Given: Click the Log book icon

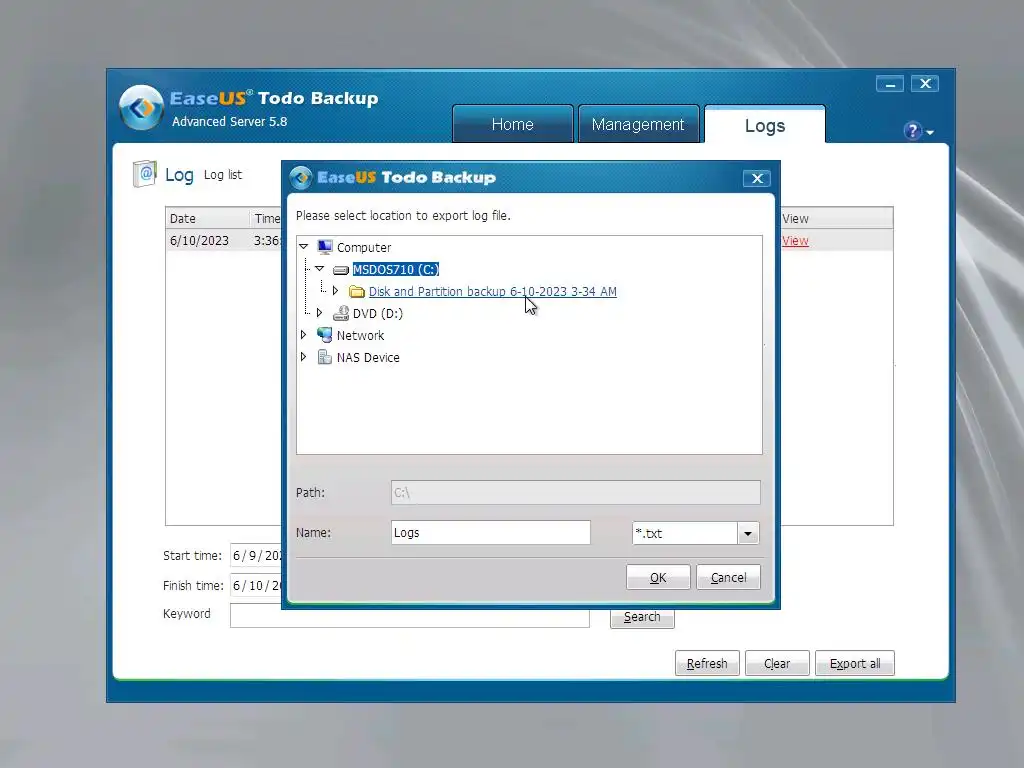Looking at the screenshot, I should click(x=145, y=174).
